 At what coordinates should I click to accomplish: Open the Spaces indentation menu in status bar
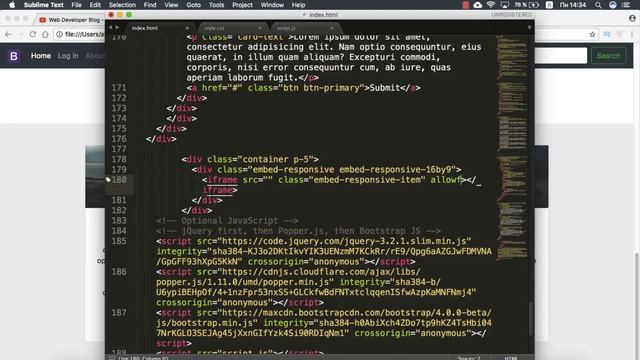tap(469, 358)
